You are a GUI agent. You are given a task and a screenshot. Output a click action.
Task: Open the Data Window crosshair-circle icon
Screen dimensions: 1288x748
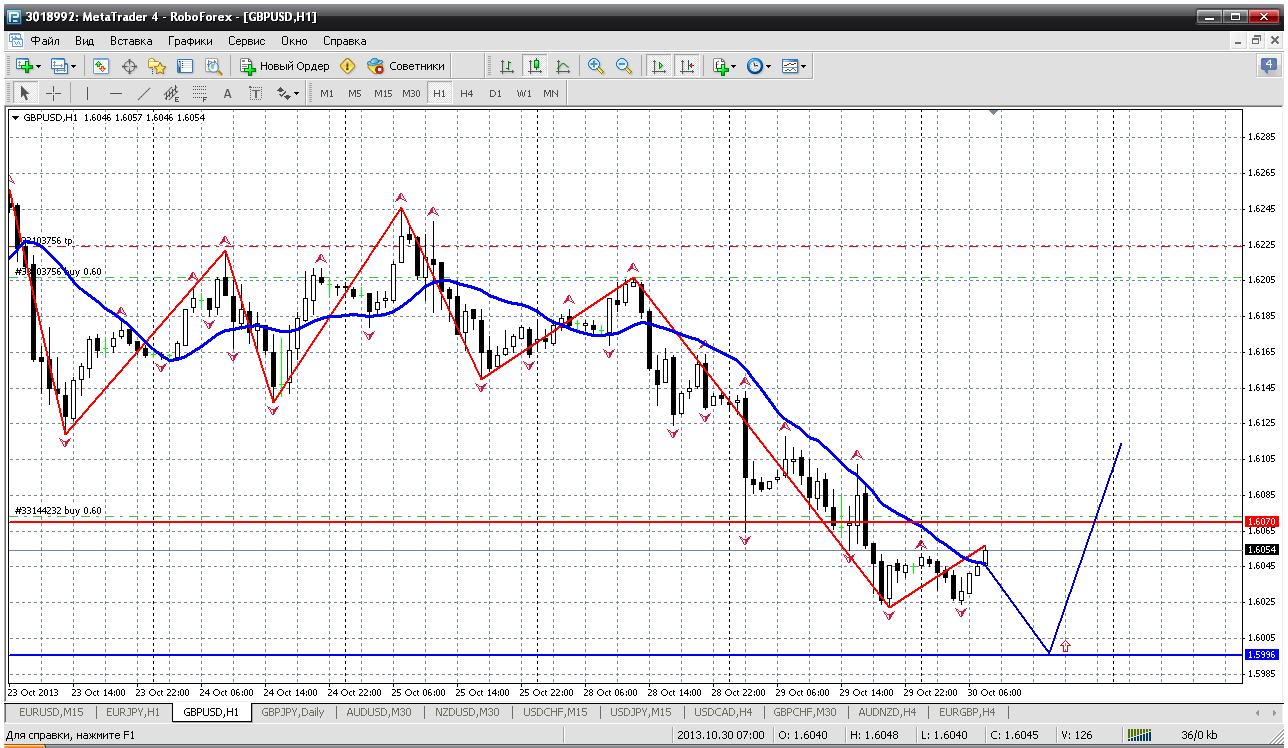coord(129,66)
